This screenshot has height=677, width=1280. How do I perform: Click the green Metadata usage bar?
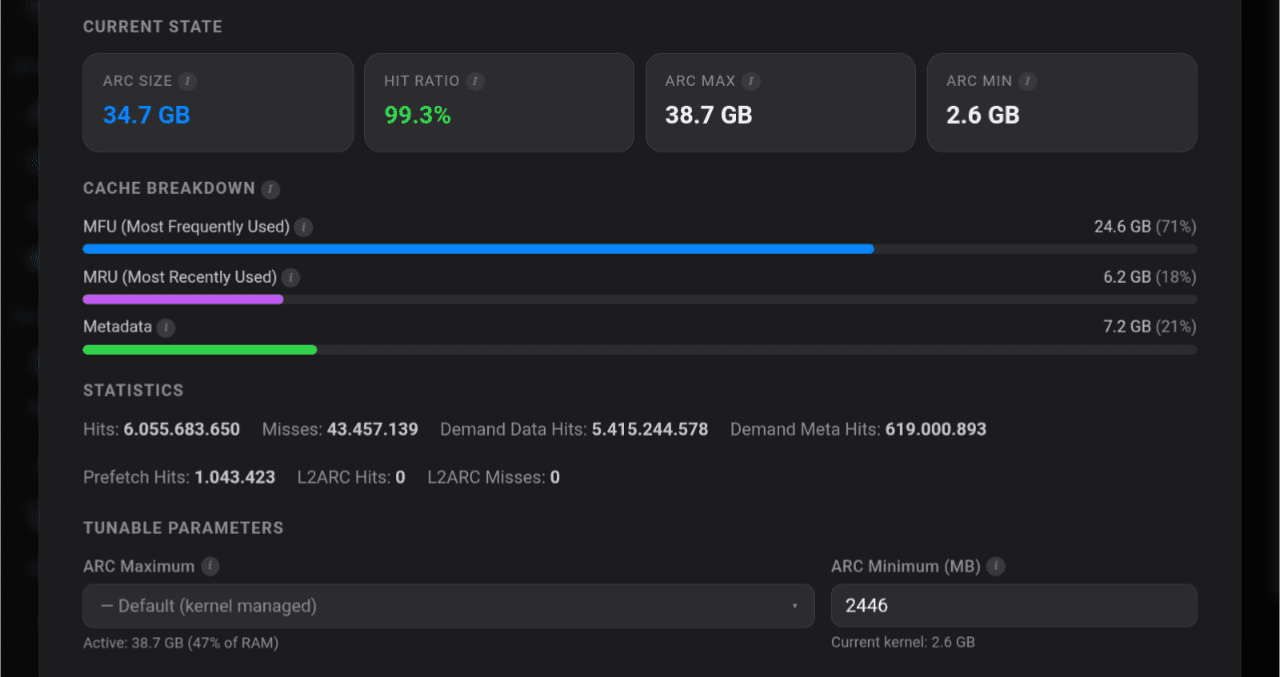click(200, 349)
